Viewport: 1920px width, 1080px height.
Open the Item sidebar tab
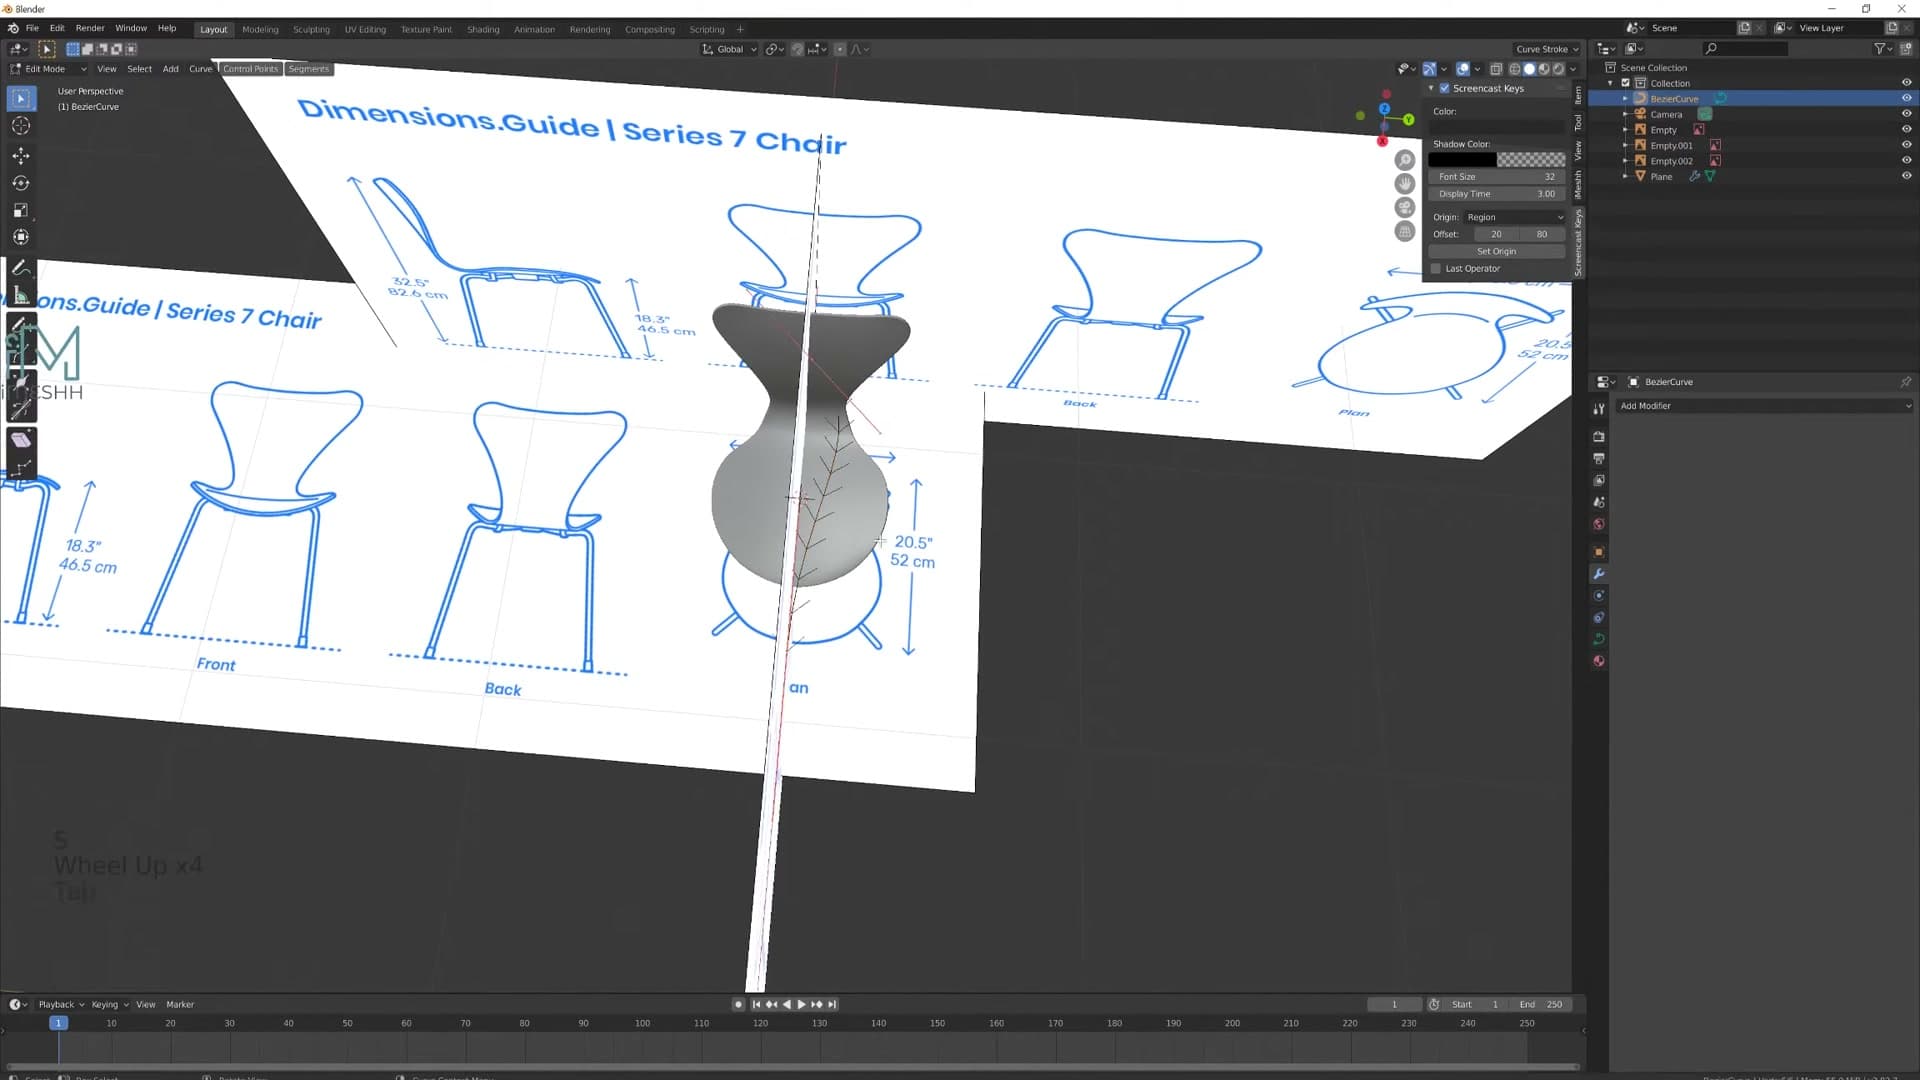tap(1578, 95)
